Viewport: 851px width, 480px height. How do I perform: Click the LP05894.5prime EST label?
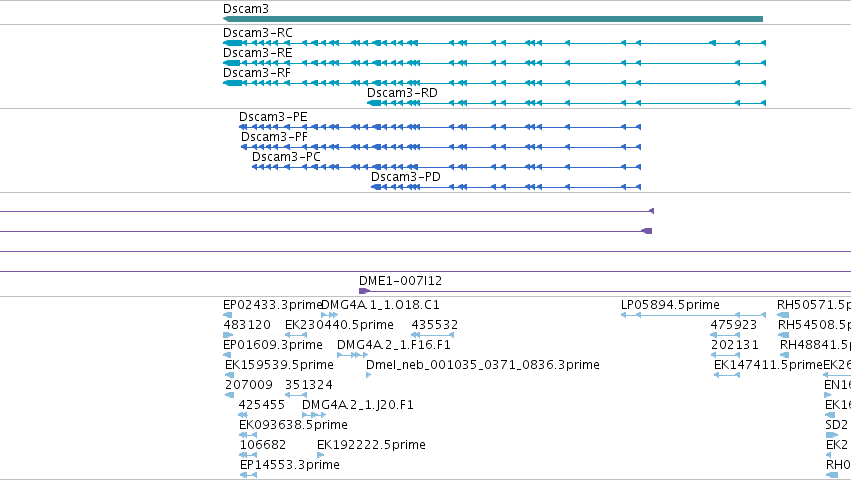click(670, 305)
